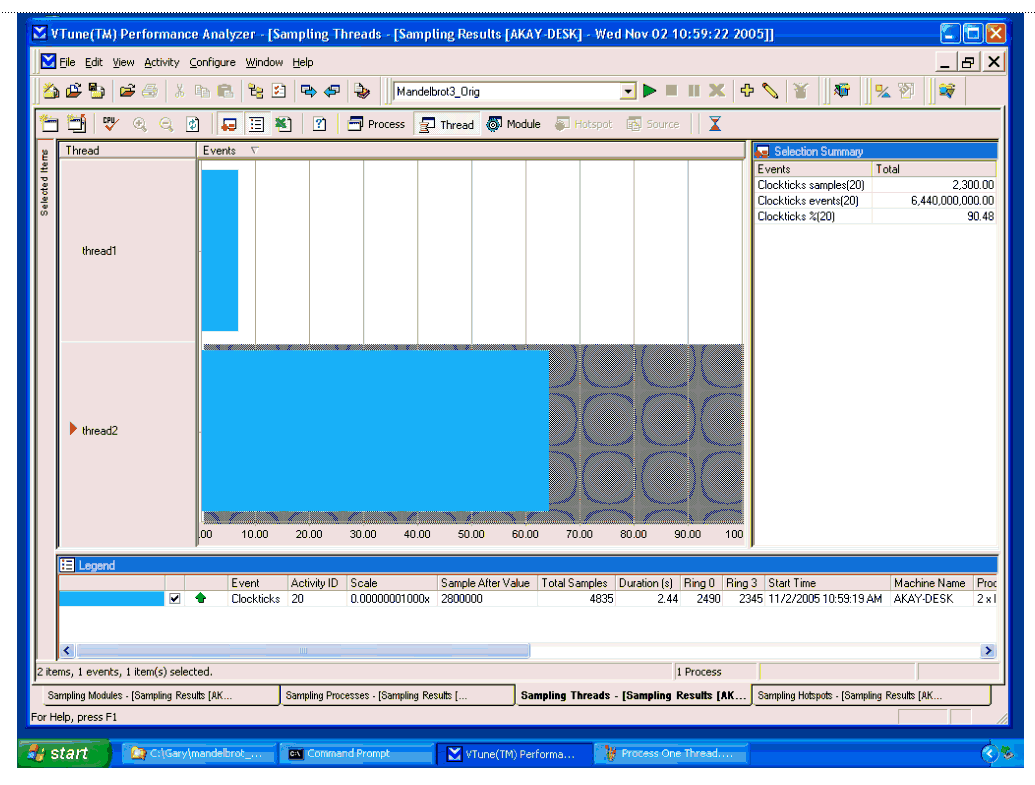Click the green Run Activity play button
The height and width of the screenshot is (785, 1035).
click(650, 91)
